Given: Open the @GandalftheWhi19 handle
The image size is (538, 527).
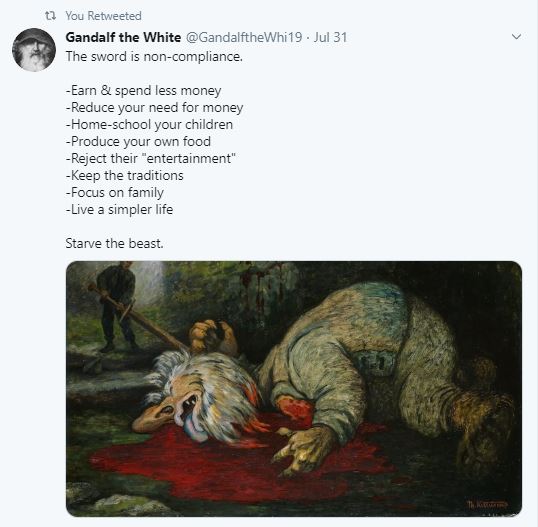Looking at the screenshot, I should tap(244, 37).
